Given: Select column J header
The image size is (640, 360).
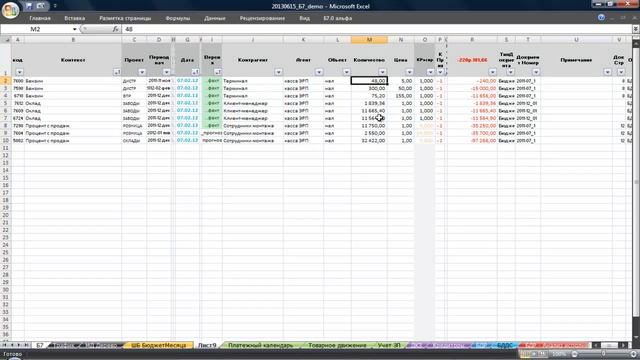Looking at the screenshot, I should 253,40.
